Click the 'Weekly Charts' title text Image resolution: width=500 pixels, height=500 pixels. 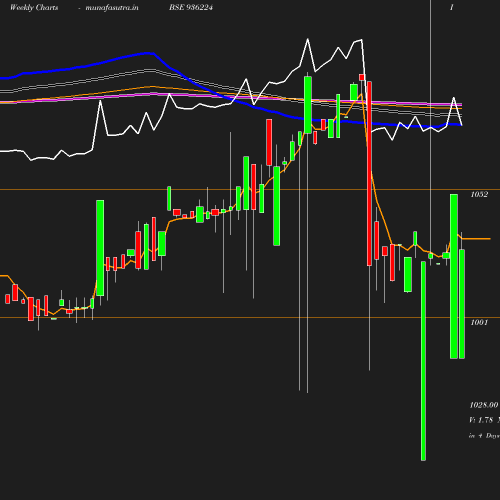tap(34, 7)
